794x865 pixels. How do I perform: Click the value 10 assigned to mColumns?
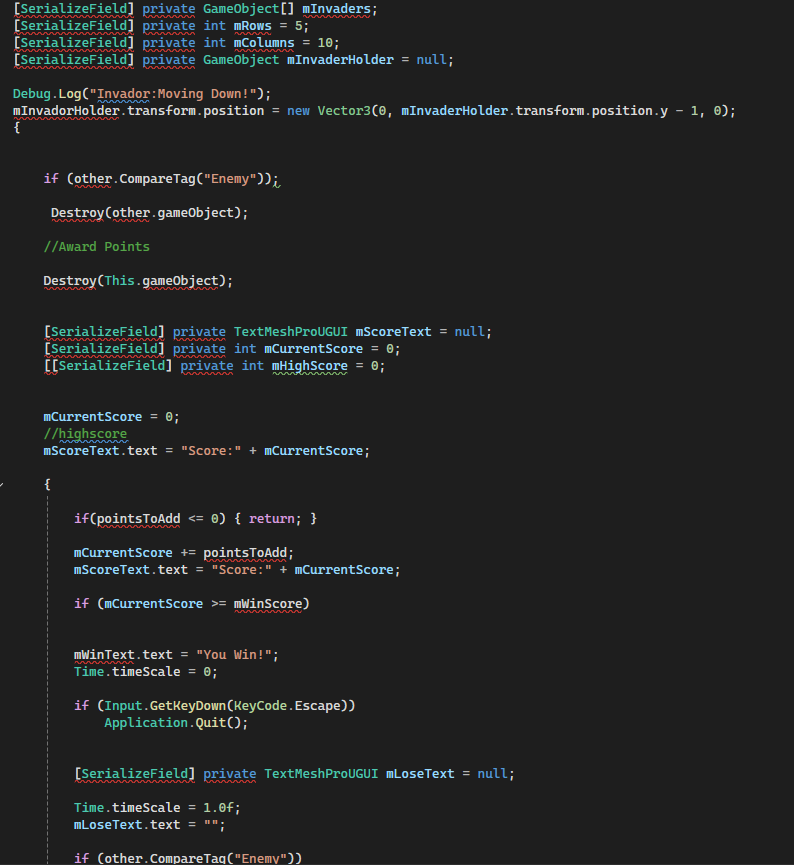pos(325,42)
